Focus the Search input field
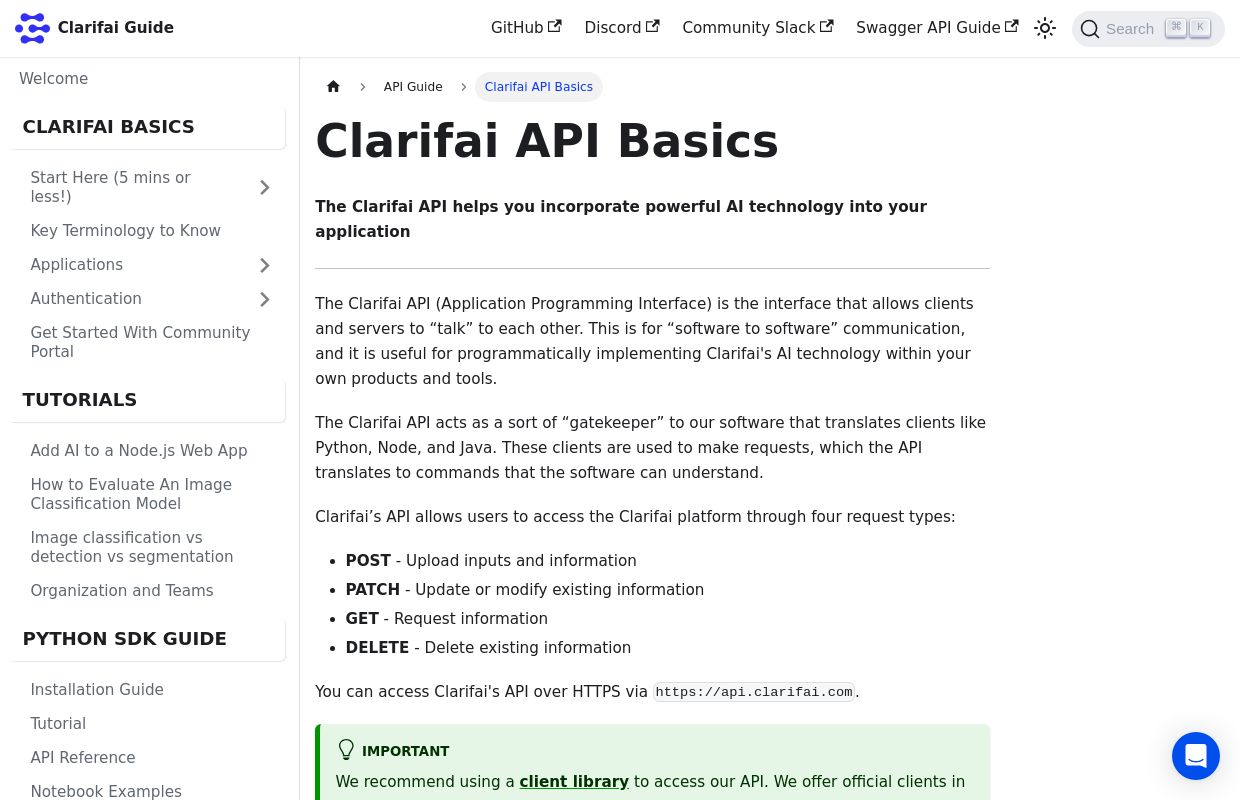 click(x=1148, y=29)
